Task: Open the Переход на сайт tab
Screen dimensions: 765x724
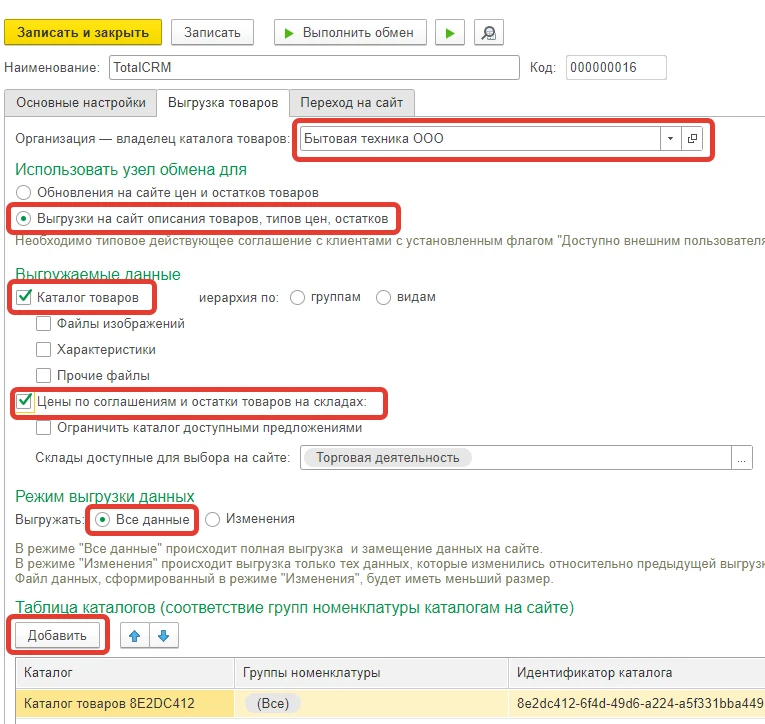Action: tap(352, 103)
